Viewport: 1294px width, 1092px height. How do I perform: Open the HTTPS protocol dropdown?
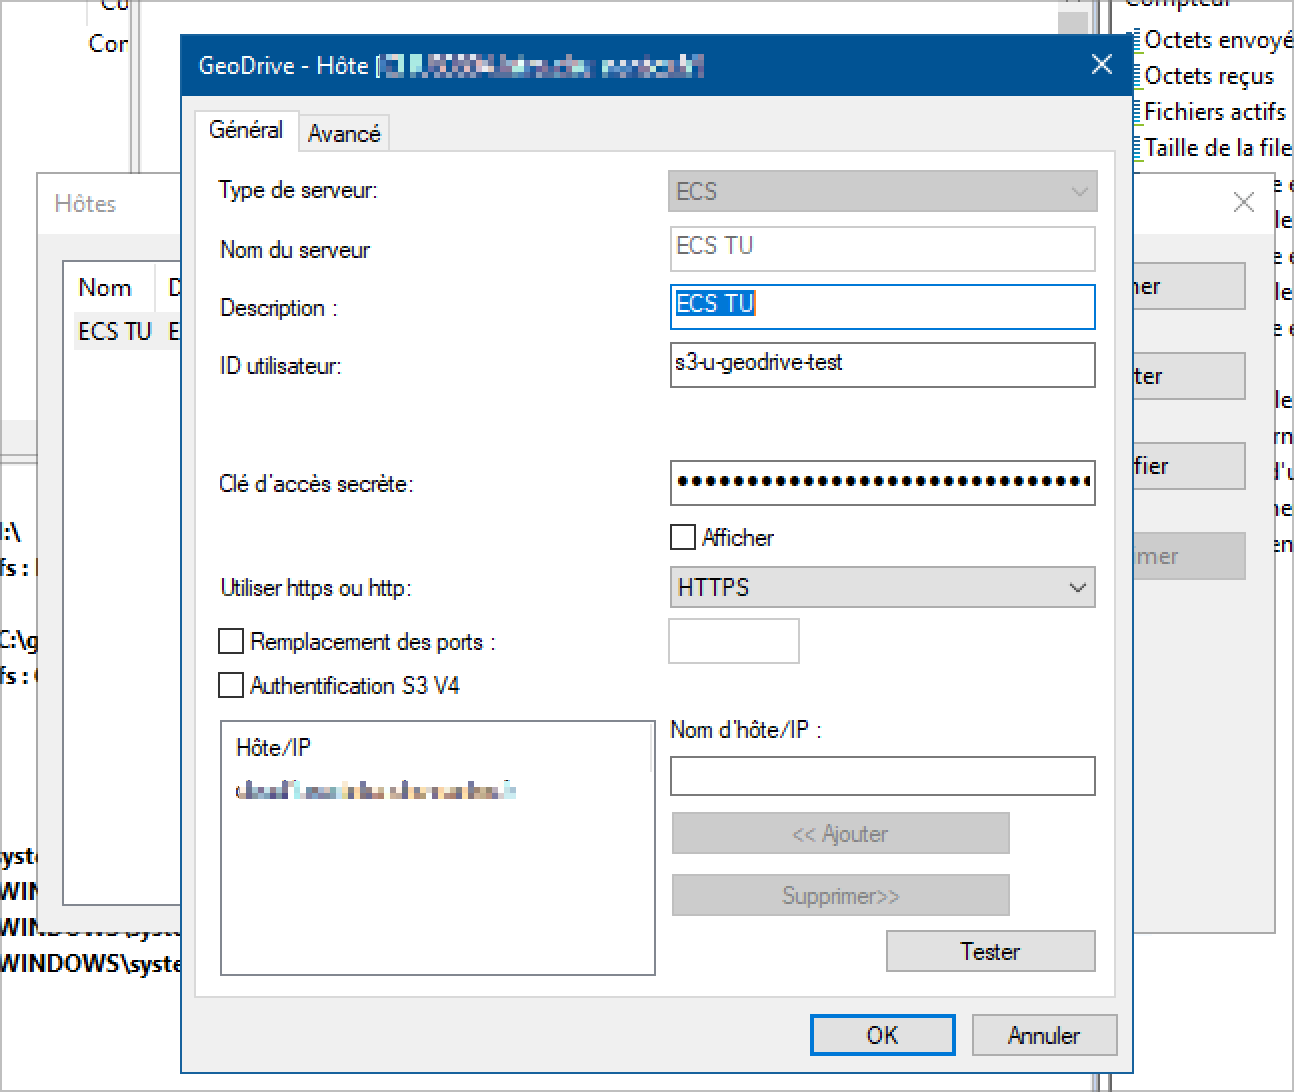click(882, 587)
